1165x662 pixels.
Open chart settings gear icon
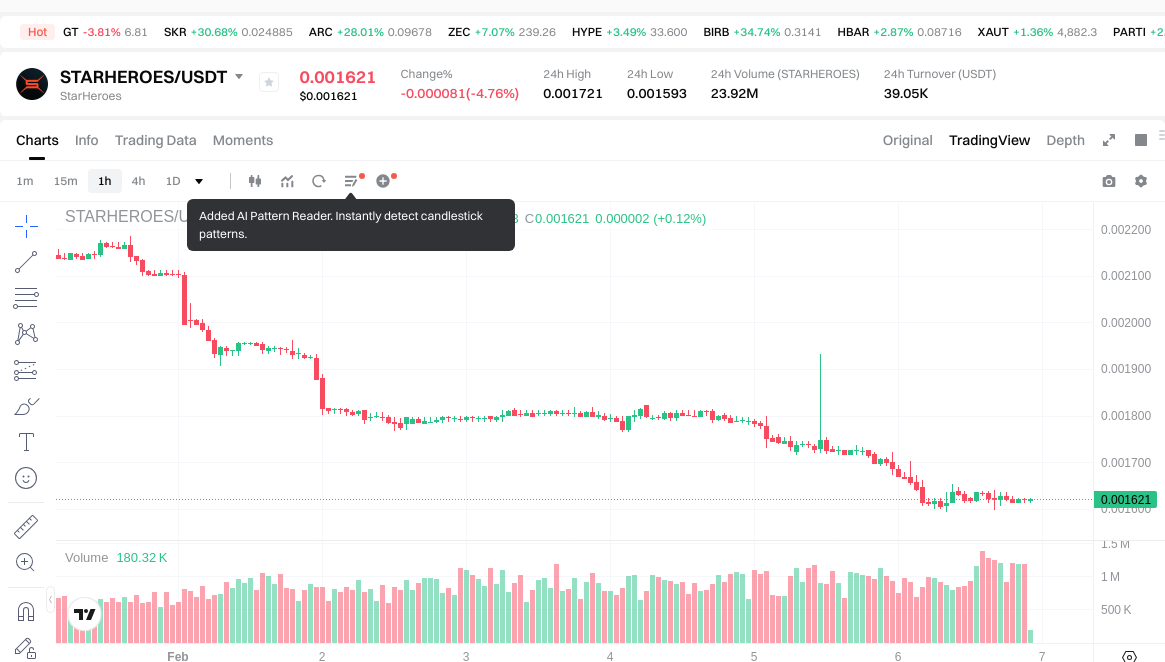point(1140,181)
